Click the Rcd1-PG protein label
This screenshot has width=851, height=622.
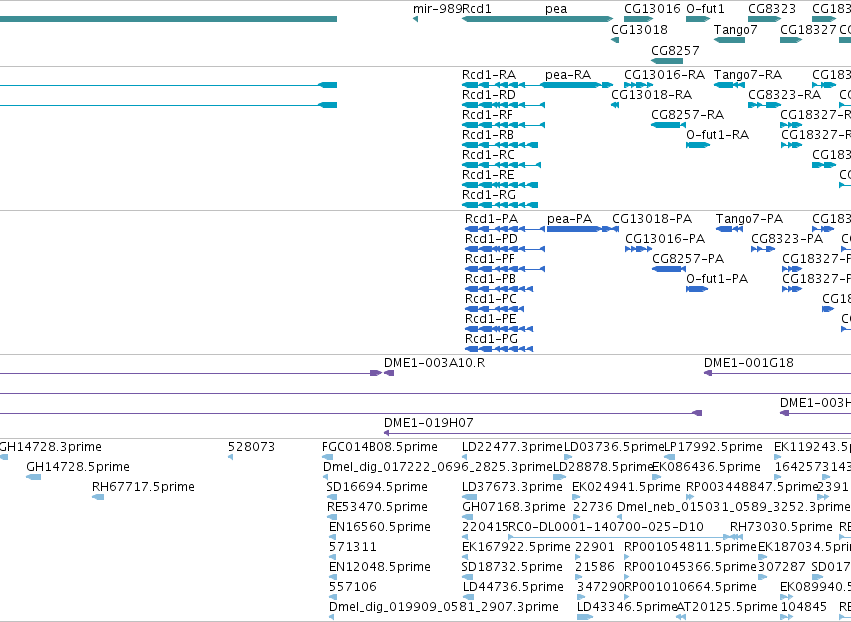[x=492, y=339]
